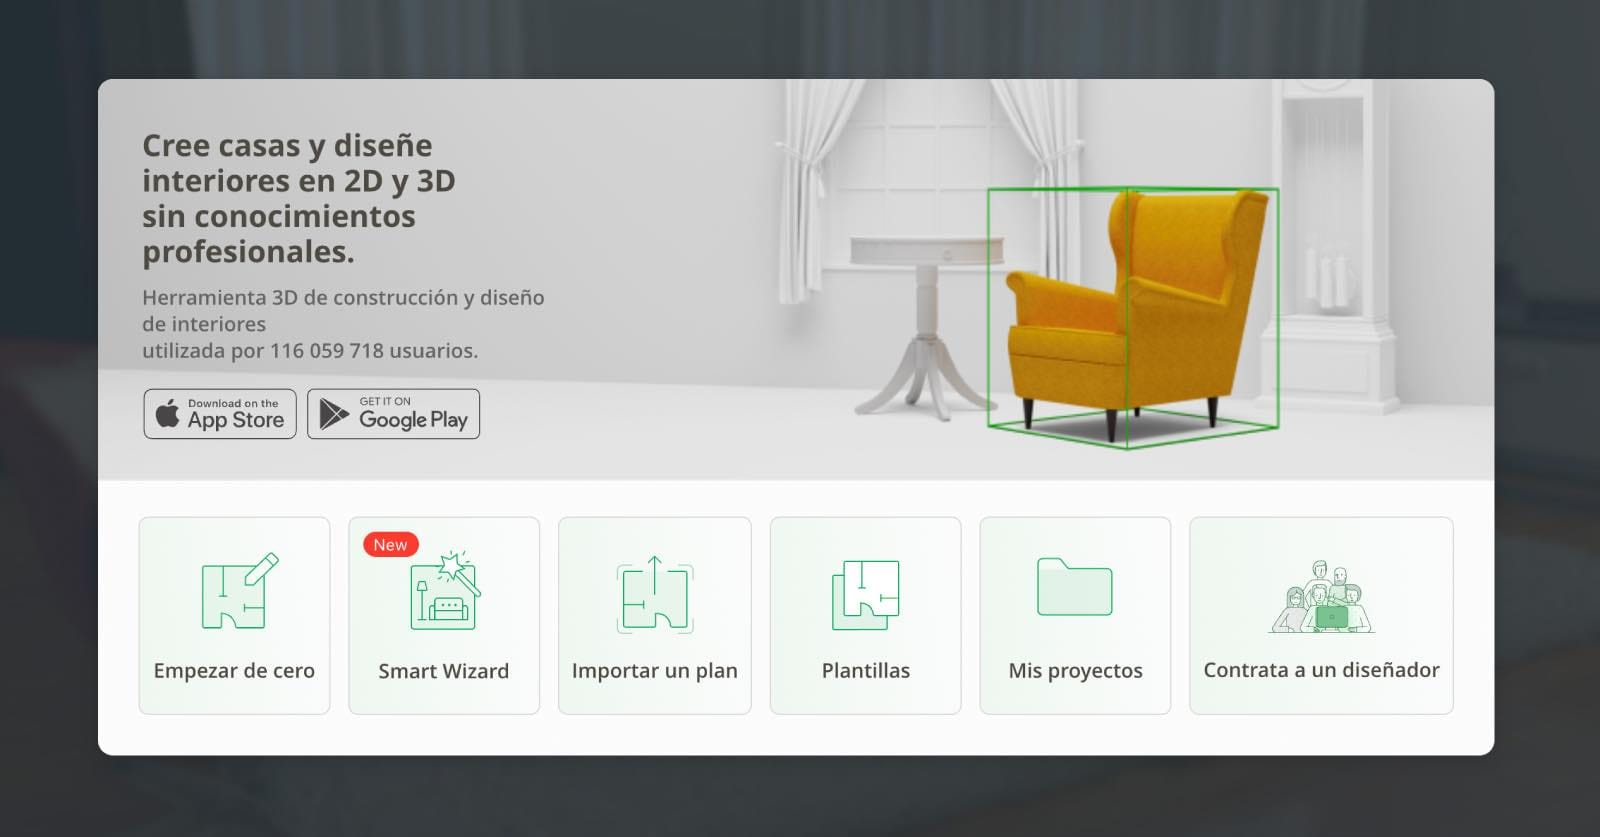Click the Importar un plan upload icon
This screenshot has height=837, width=1600.
click(x=654, y=594)
